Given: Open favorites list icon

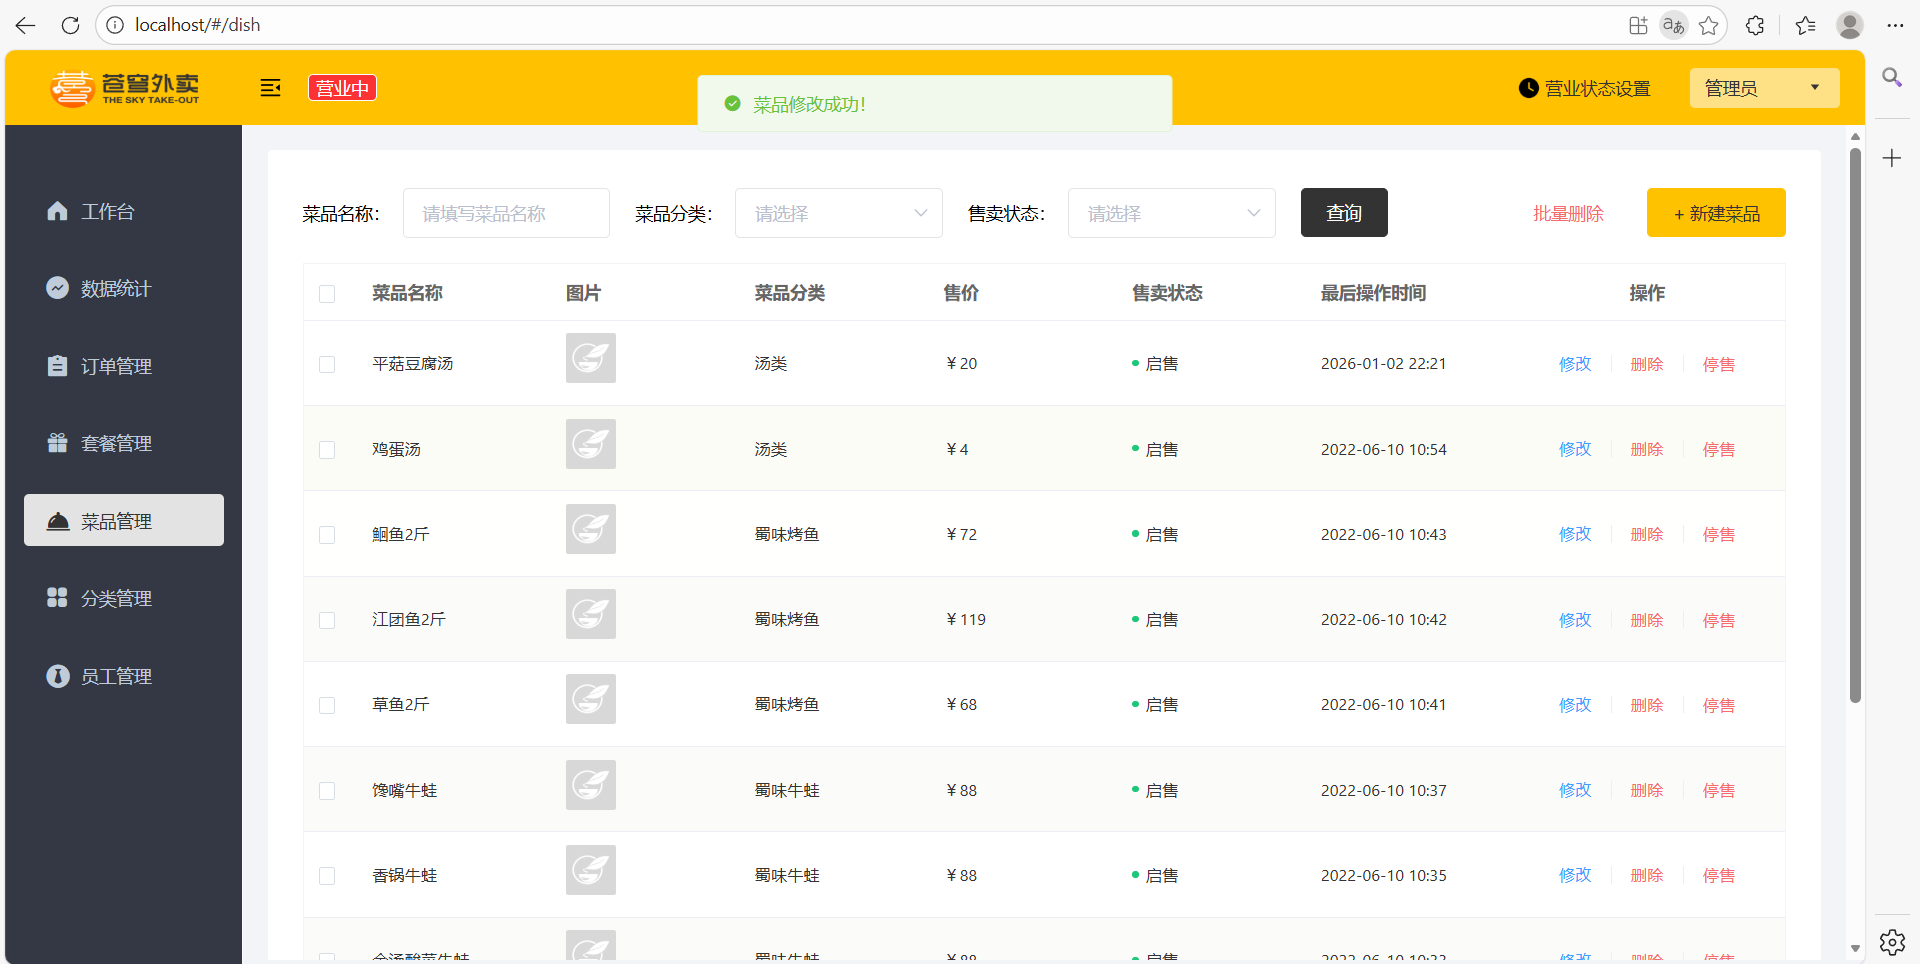Looking at the screenshot, I should pyautogui.click(x=1805, y=25).
